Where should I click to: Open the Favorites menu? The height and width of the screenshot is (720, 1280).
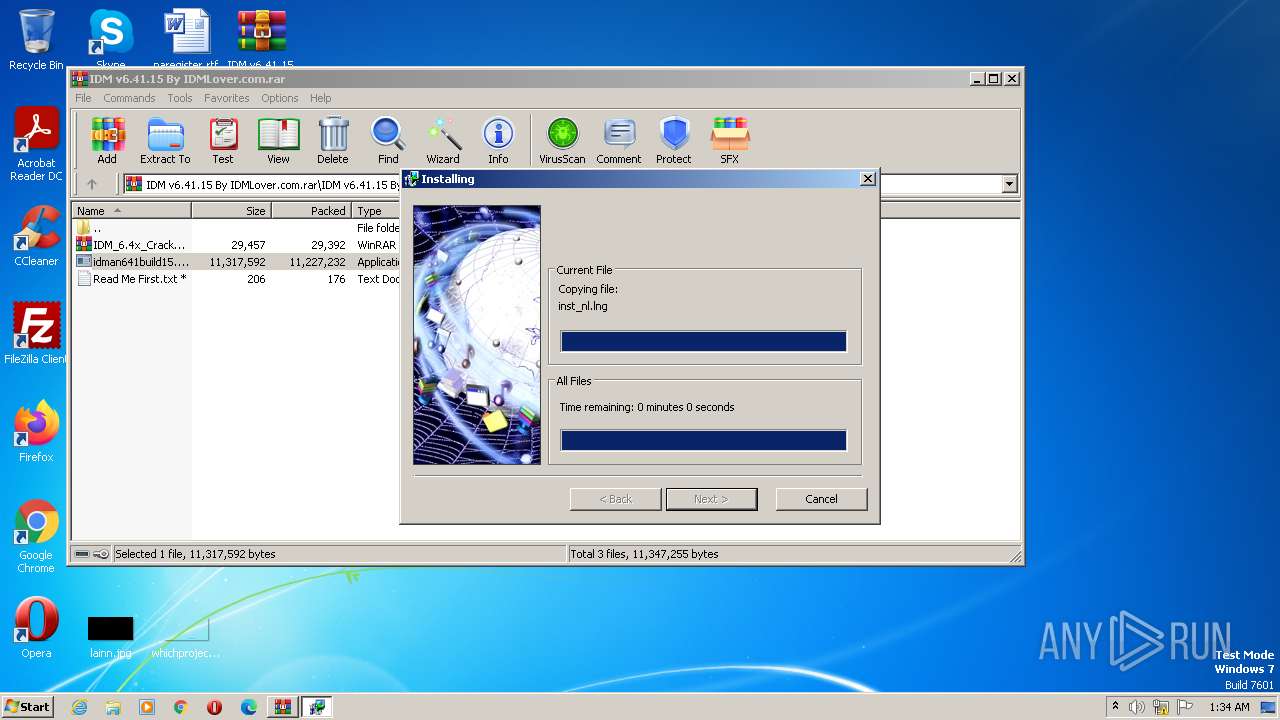coord(227,98)
